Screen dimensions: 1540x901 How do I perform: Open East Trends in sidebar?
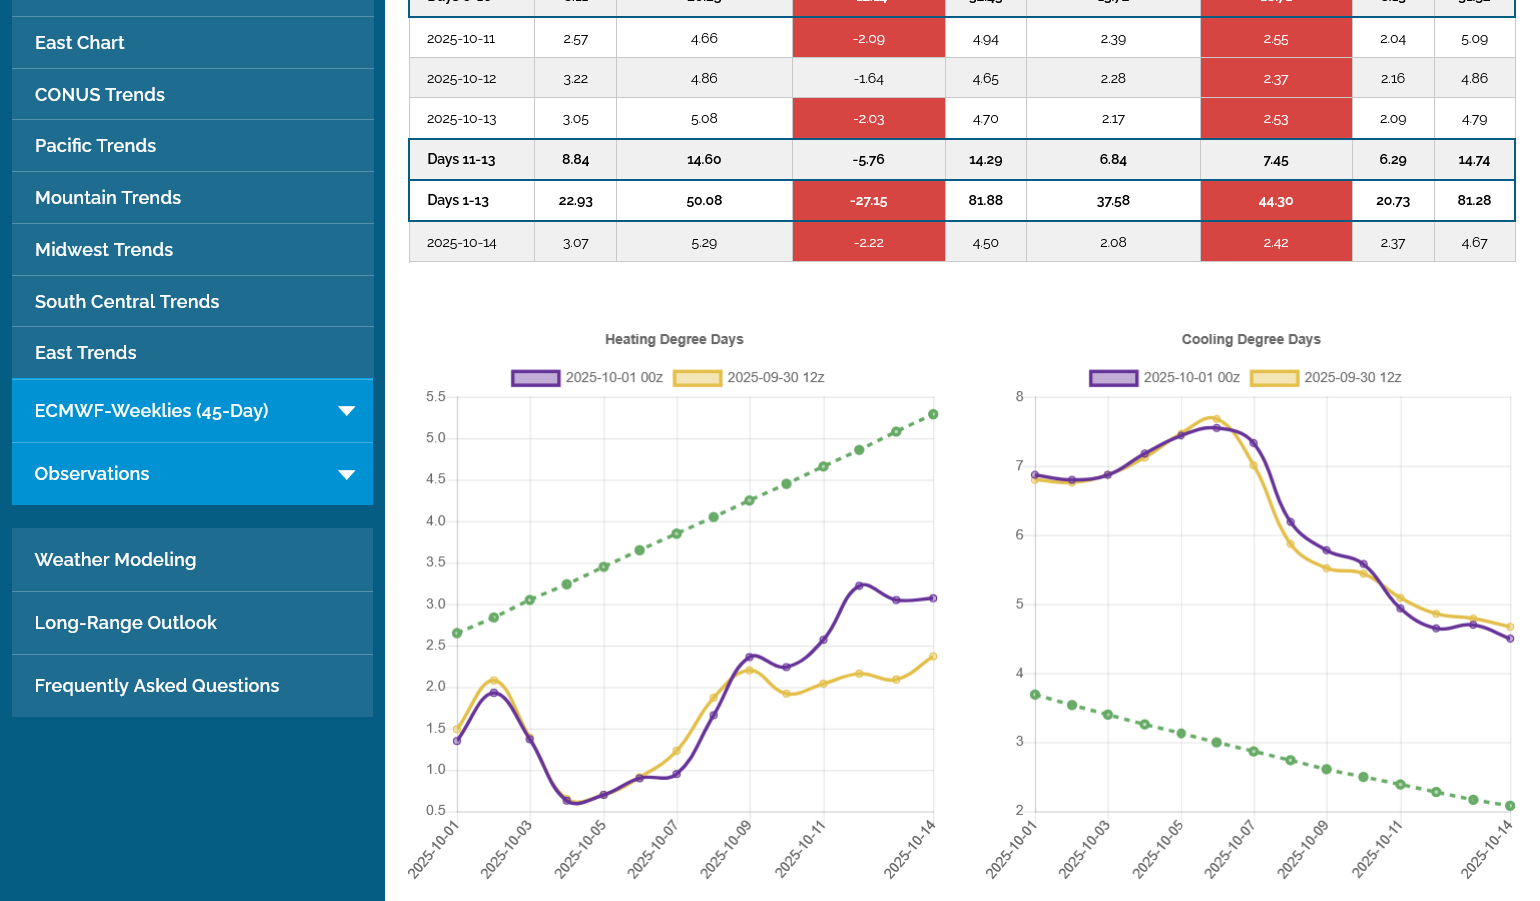click(86, 353)
